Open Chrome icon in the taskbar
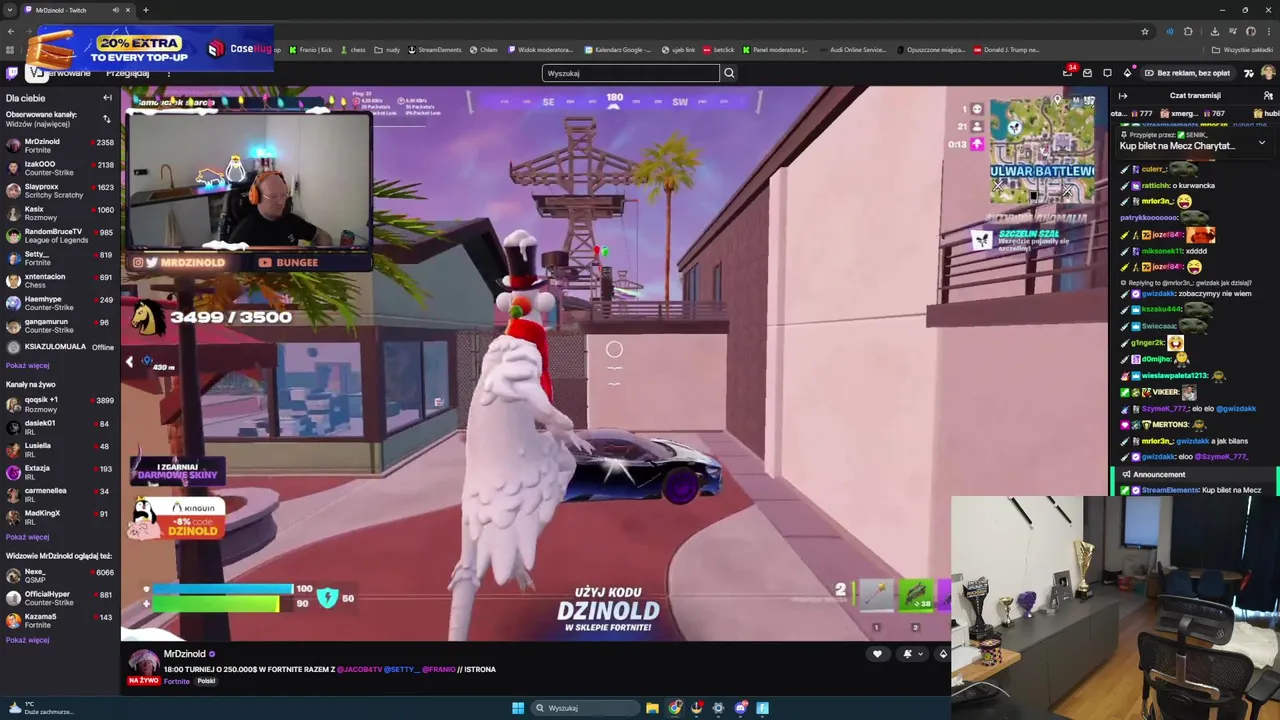Image resolution: width=1280 pixels, height=720 pixels. pyautogui.click(x=675, y=708)
